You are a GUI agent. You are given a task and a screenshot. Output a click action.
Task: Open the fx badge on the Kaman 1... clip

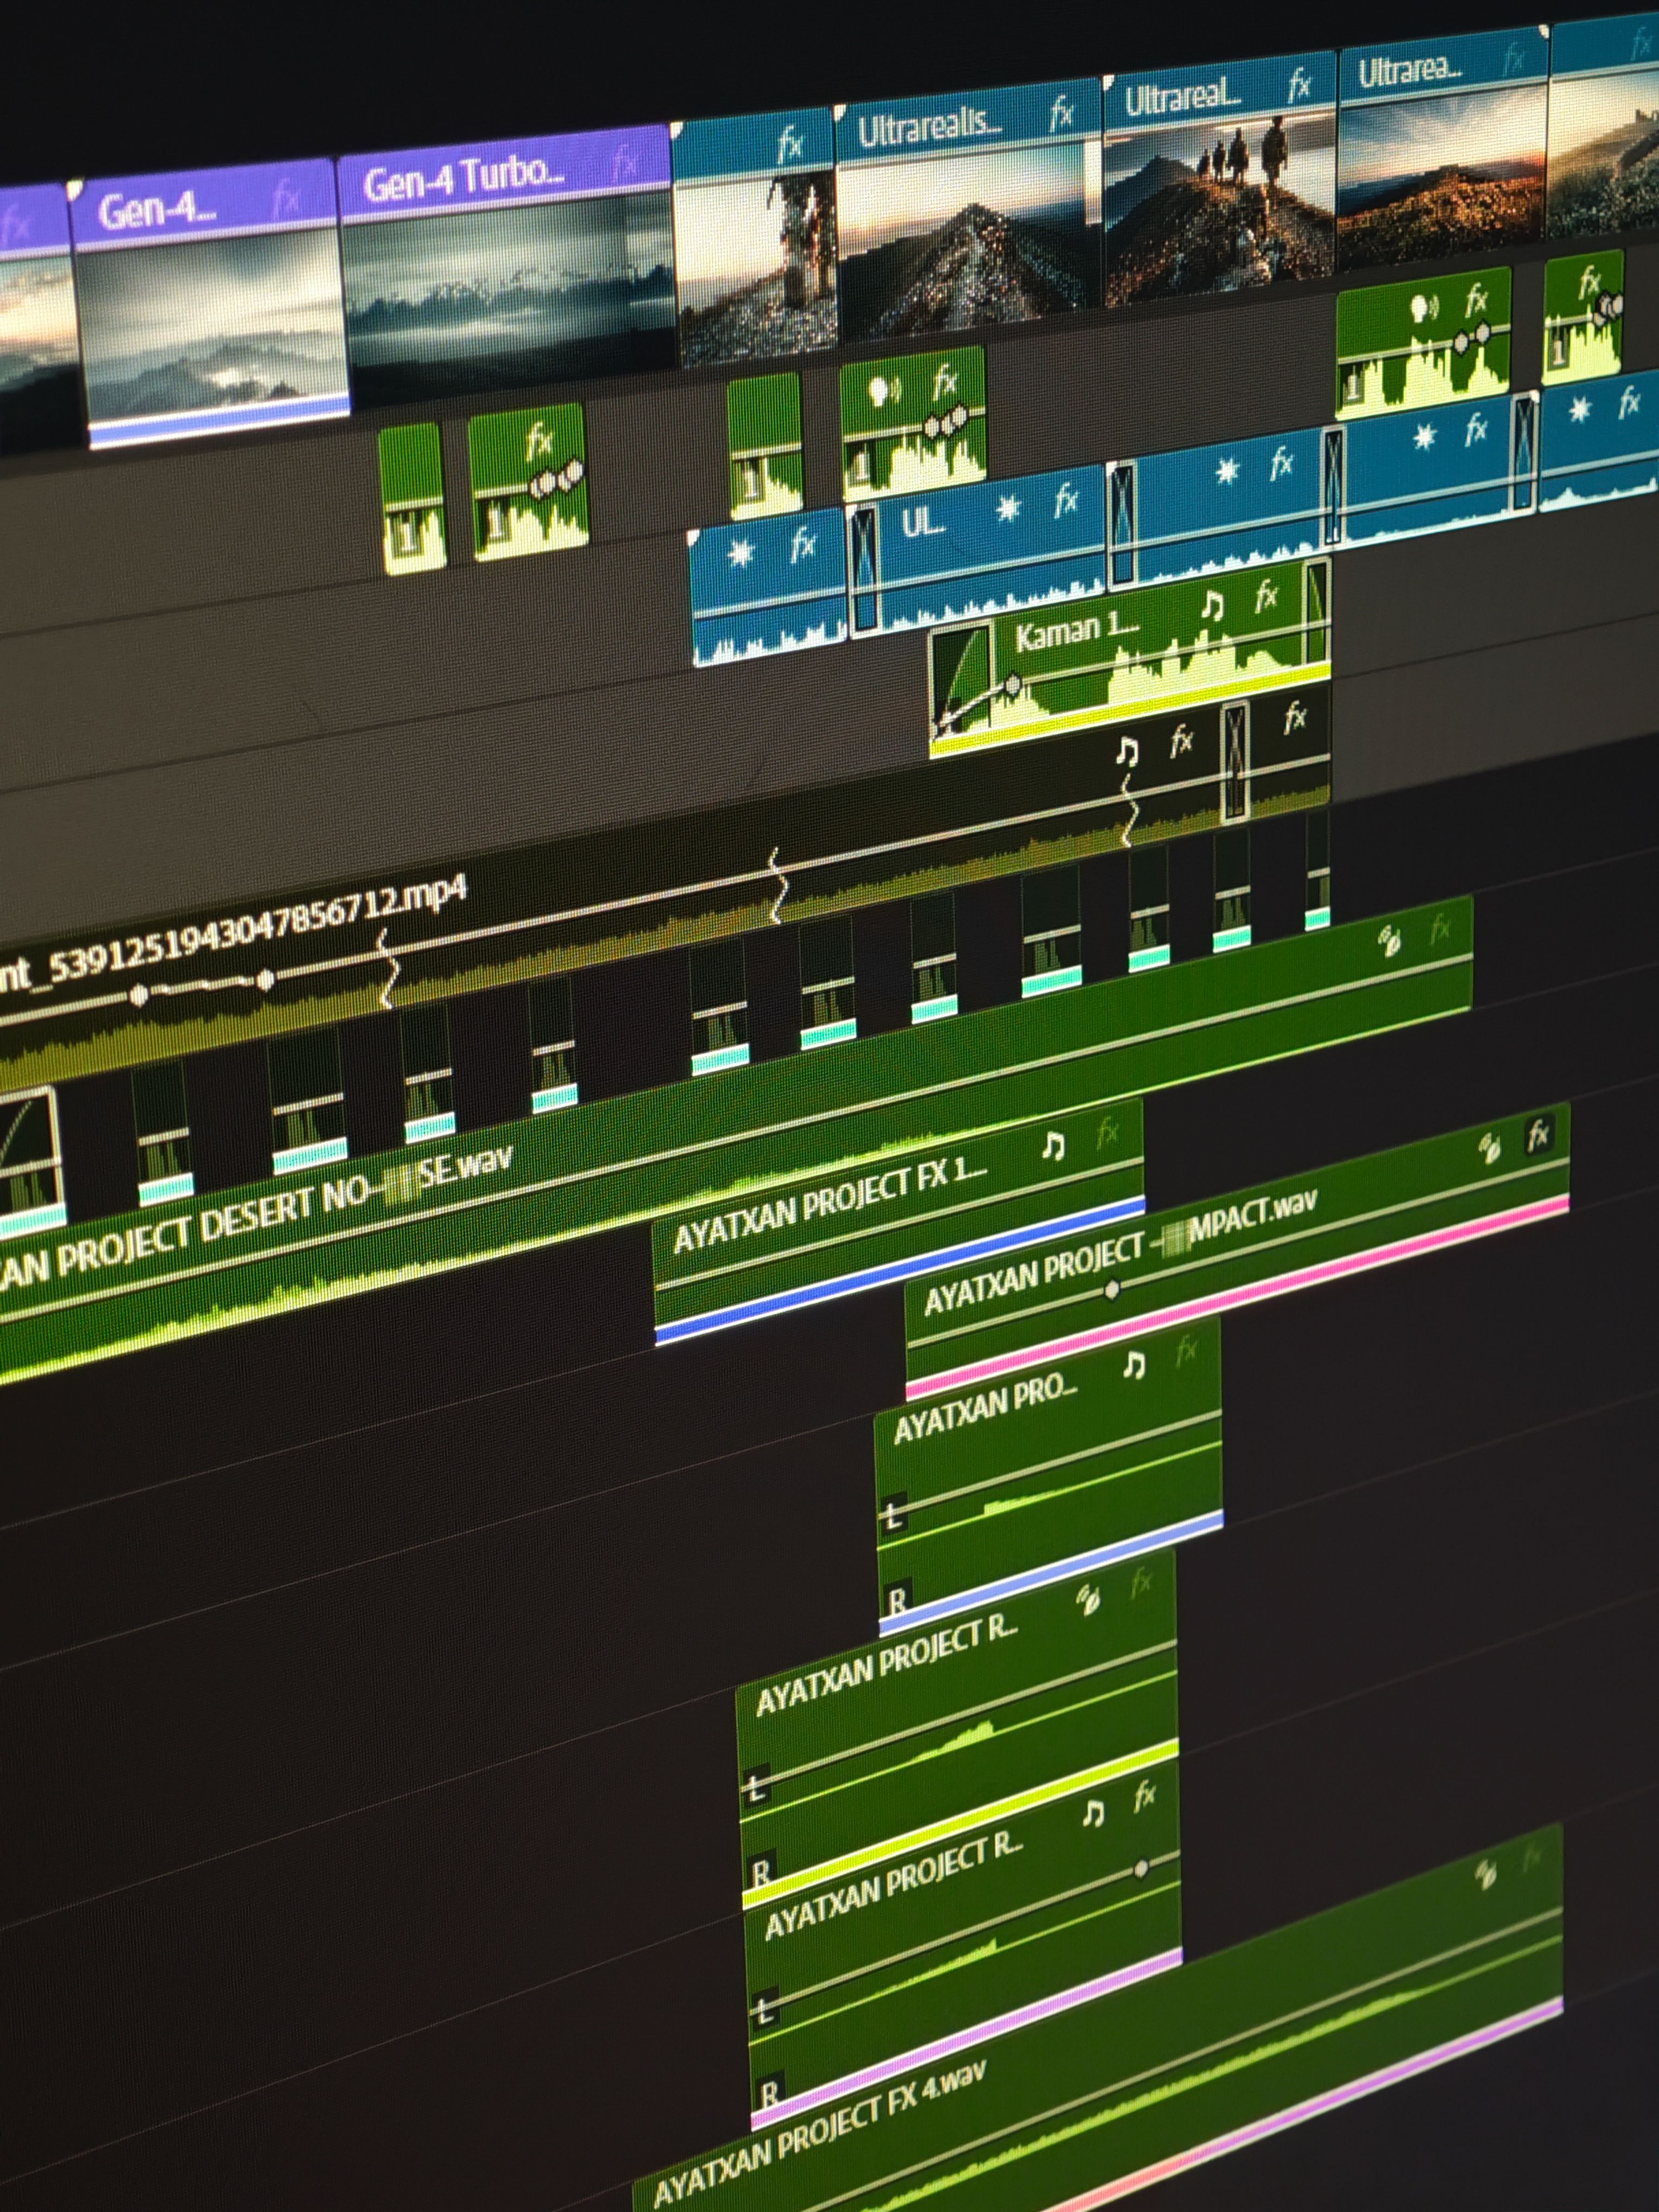1266,598
